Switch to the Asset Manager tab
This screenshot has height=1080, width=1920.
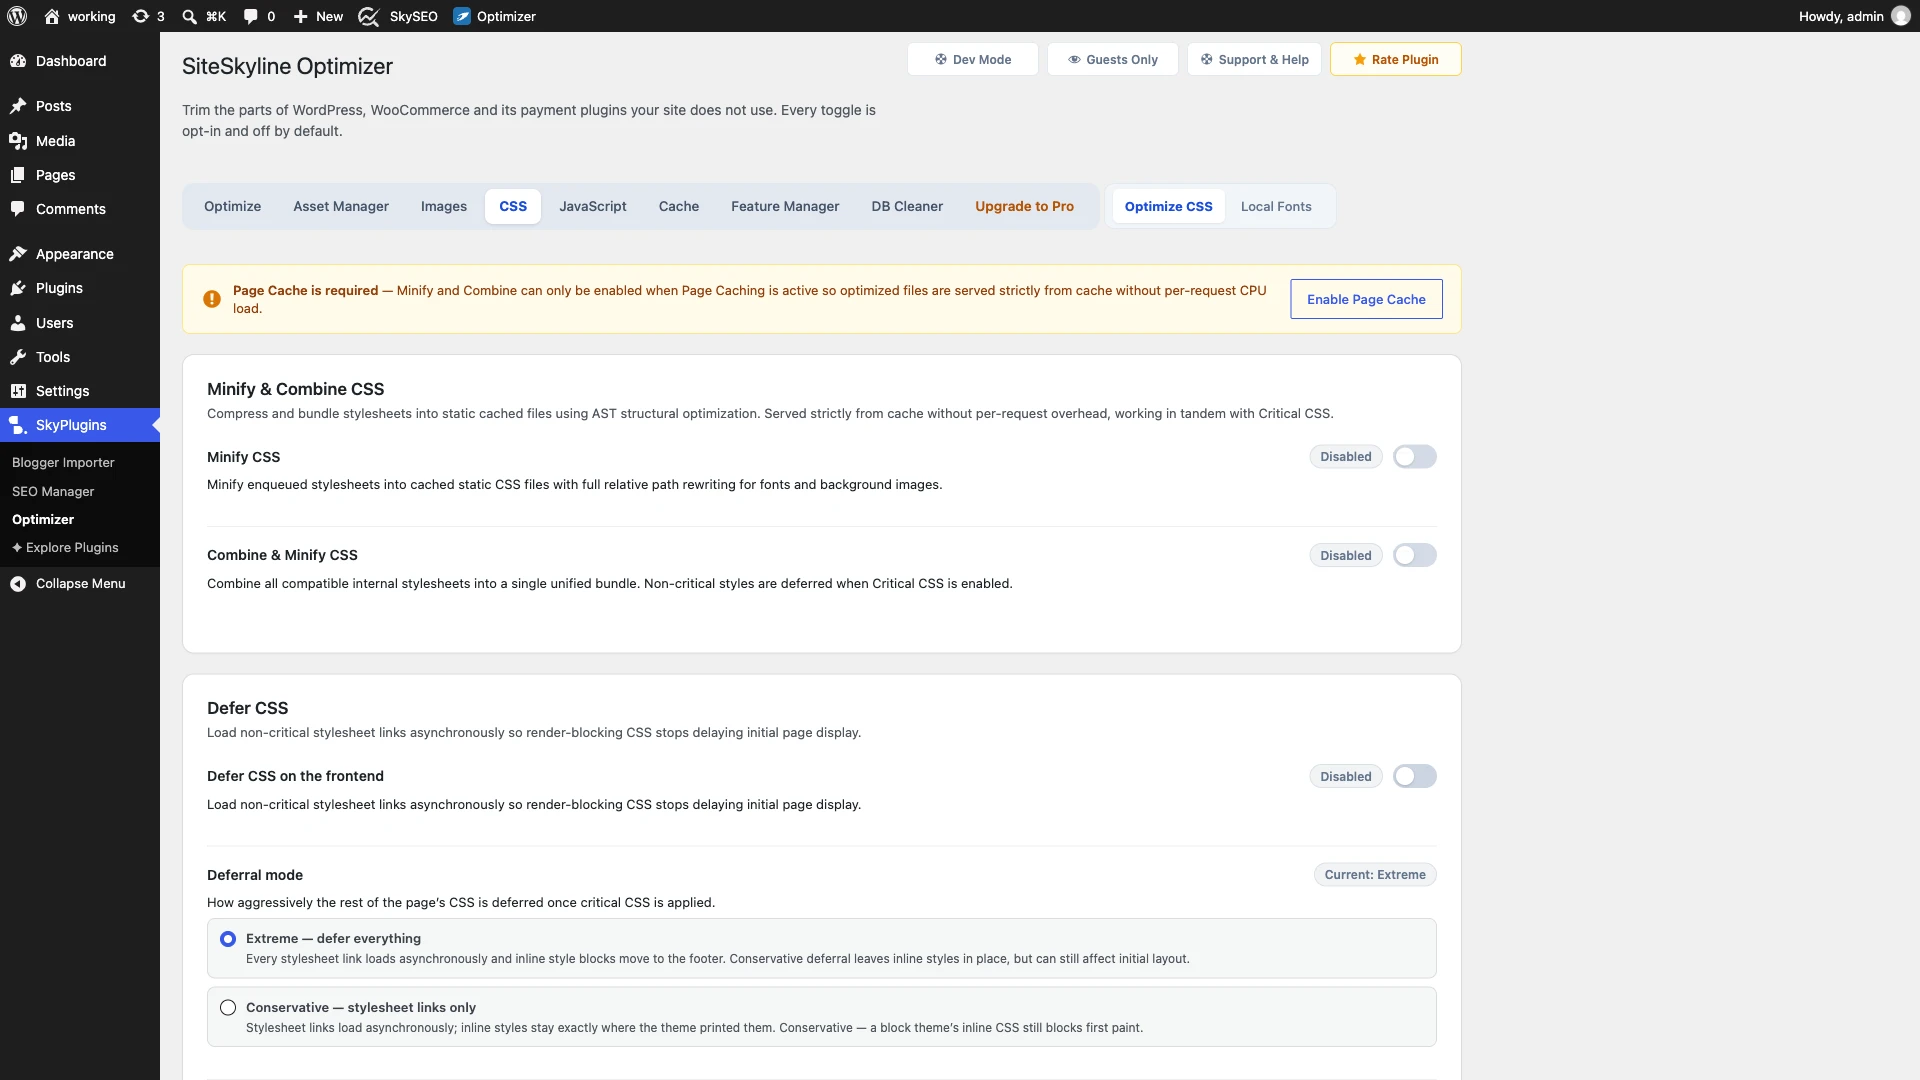click(341, 206)
